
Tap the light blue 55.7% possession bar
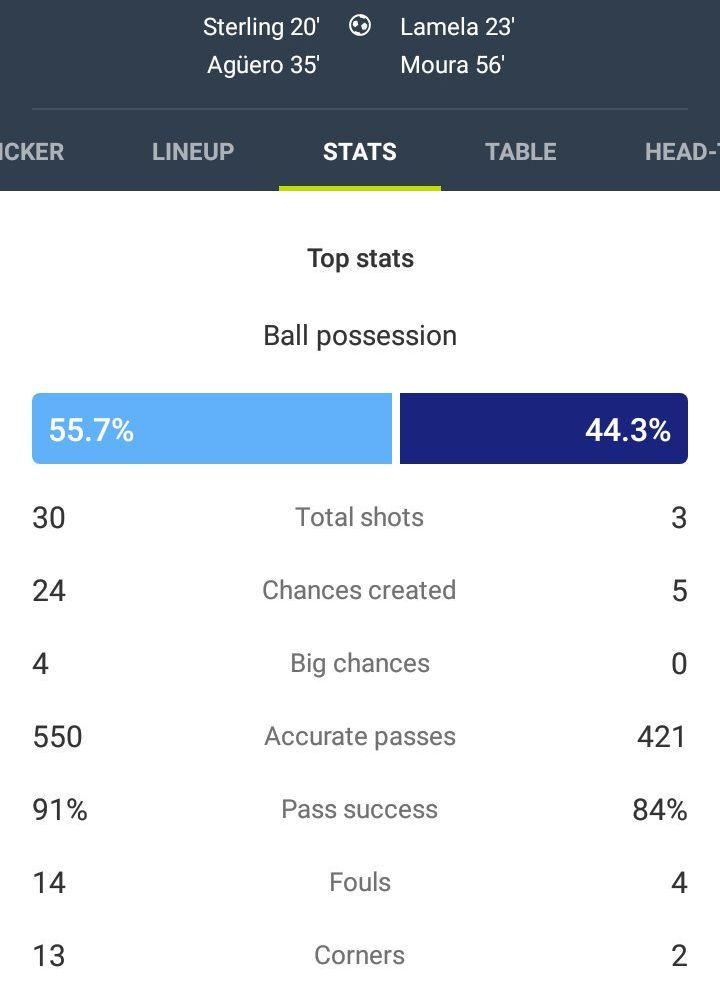pyautogui.click(x=212, y=429)
